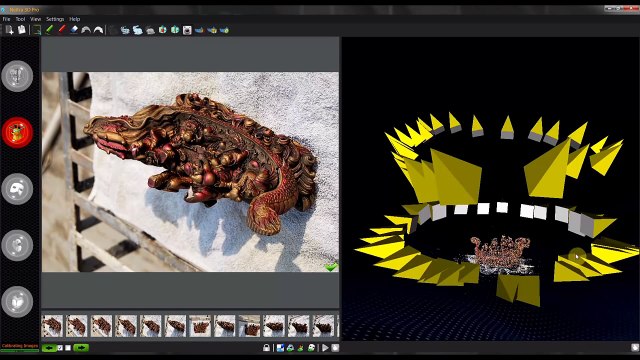Click the white rabbit model icon
640x360 pixels.
tap(138, 30)
